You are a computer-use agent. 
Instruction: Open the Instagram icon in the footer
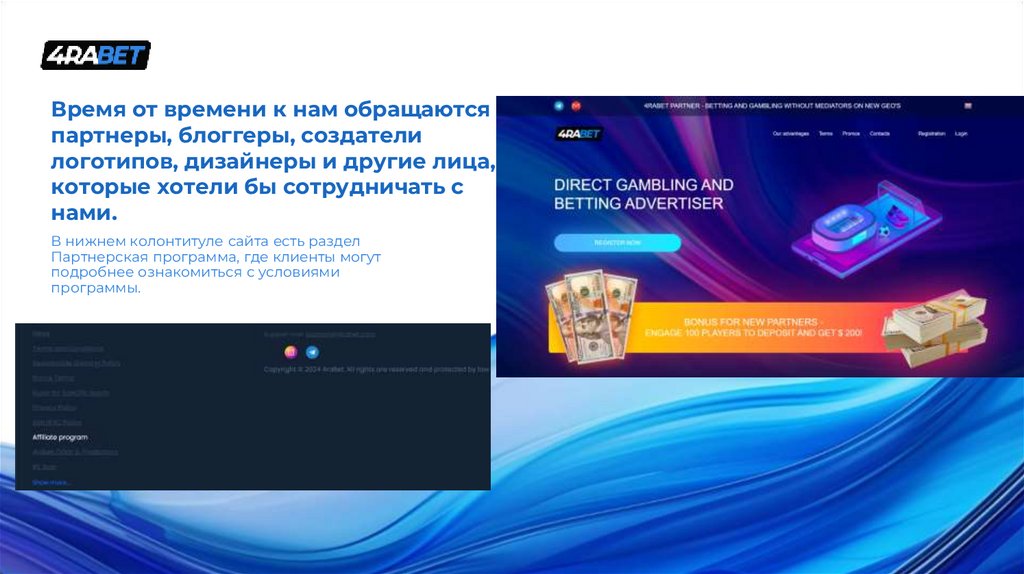tap(291, 352)
